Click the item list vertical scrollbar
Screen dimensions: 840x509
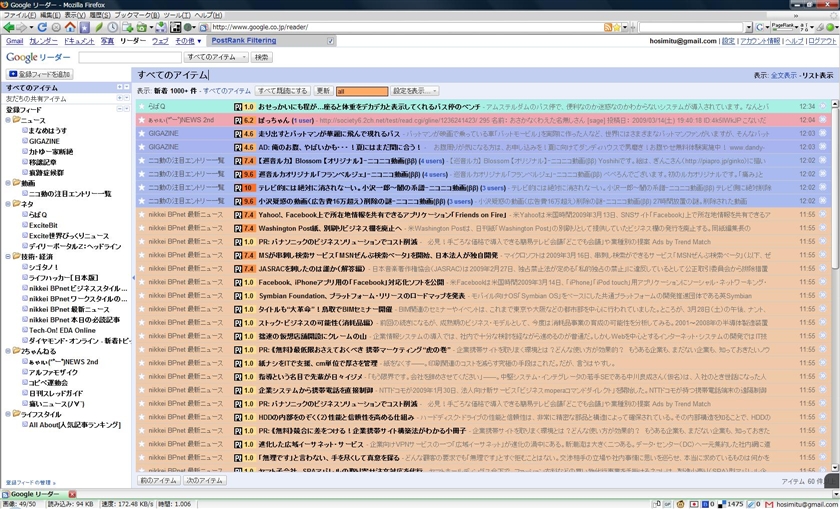pyautogui.click(x=835, y=284)
